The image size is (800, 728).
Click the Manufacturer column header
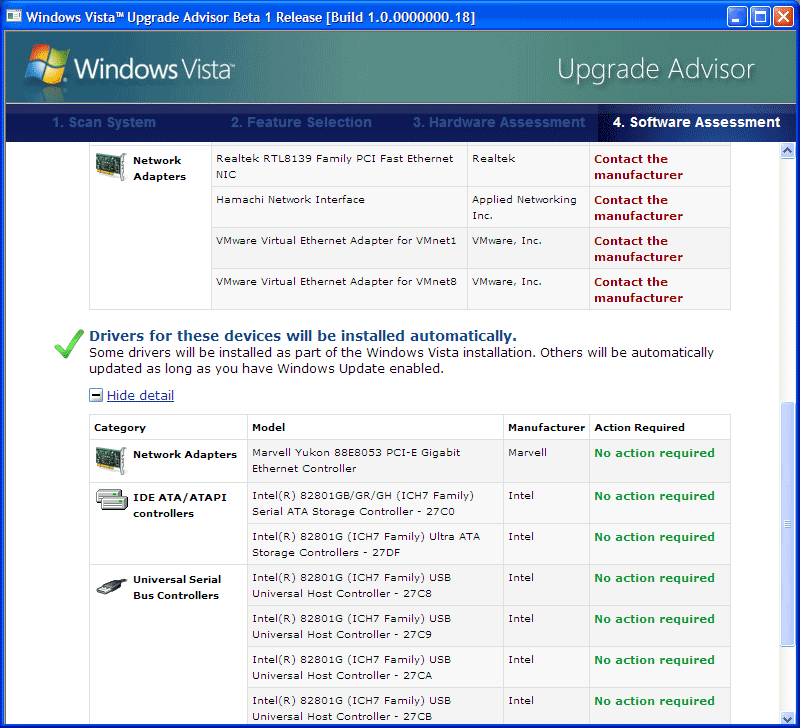tap(546, 428)
